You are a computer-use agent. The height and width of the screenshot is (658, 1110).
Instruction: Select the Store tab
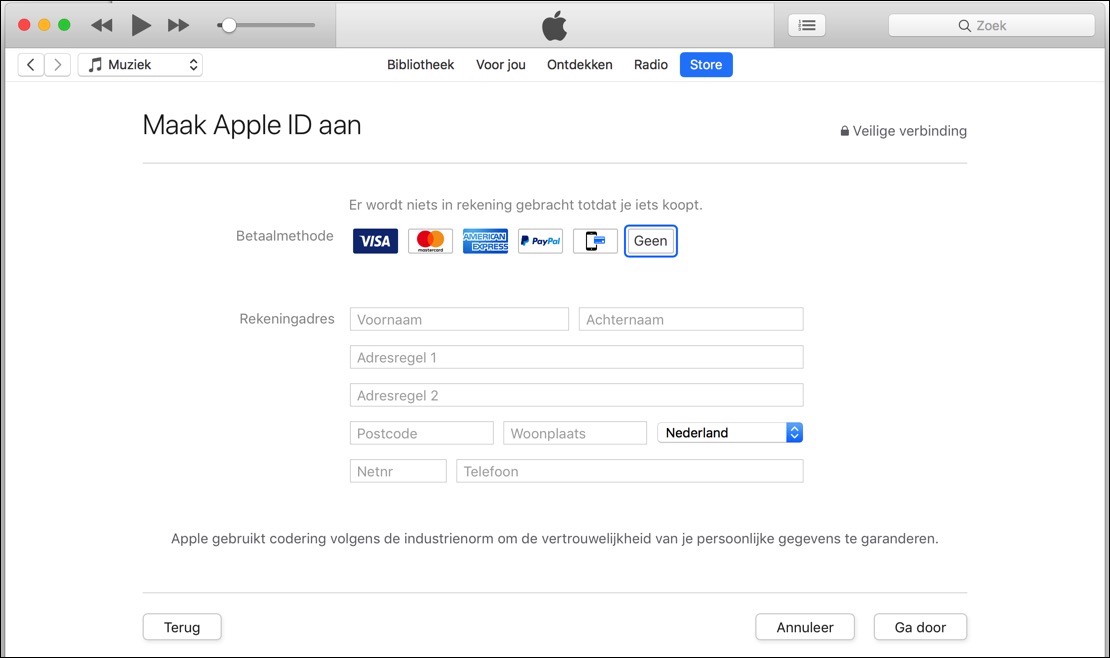click(706, 64)
